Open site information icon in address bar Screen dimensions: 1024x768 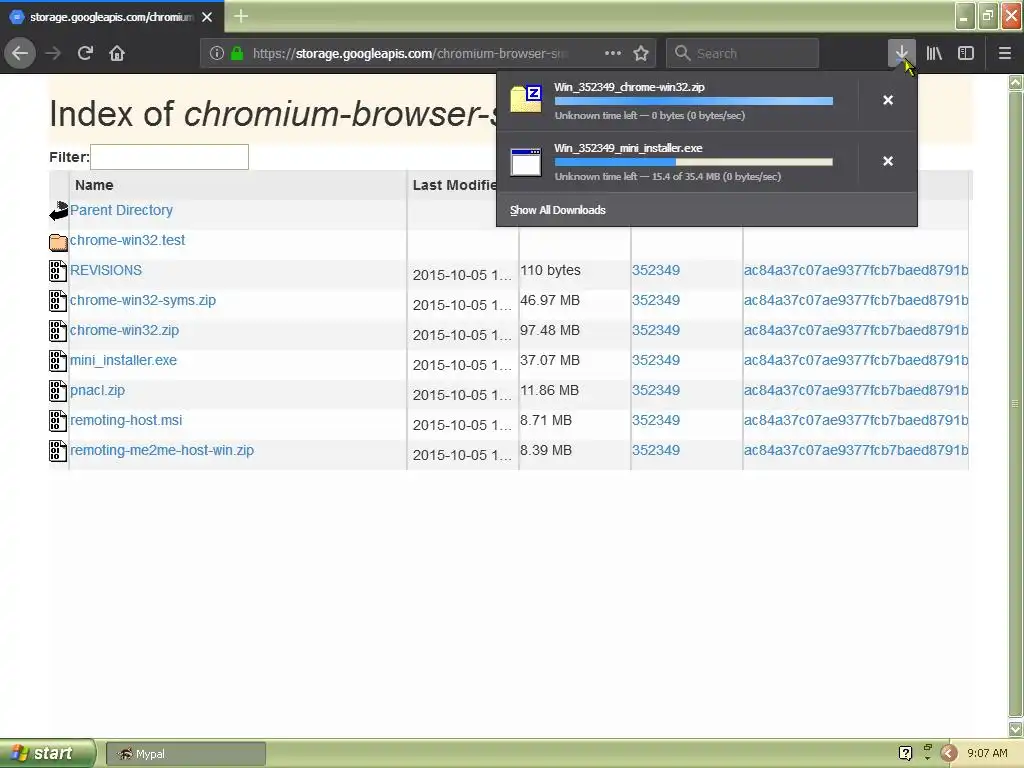[217, 53]
